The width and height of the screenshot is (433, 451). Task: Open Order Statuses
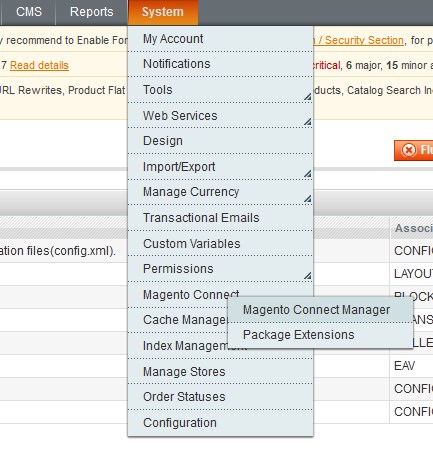tap(220, 397)
